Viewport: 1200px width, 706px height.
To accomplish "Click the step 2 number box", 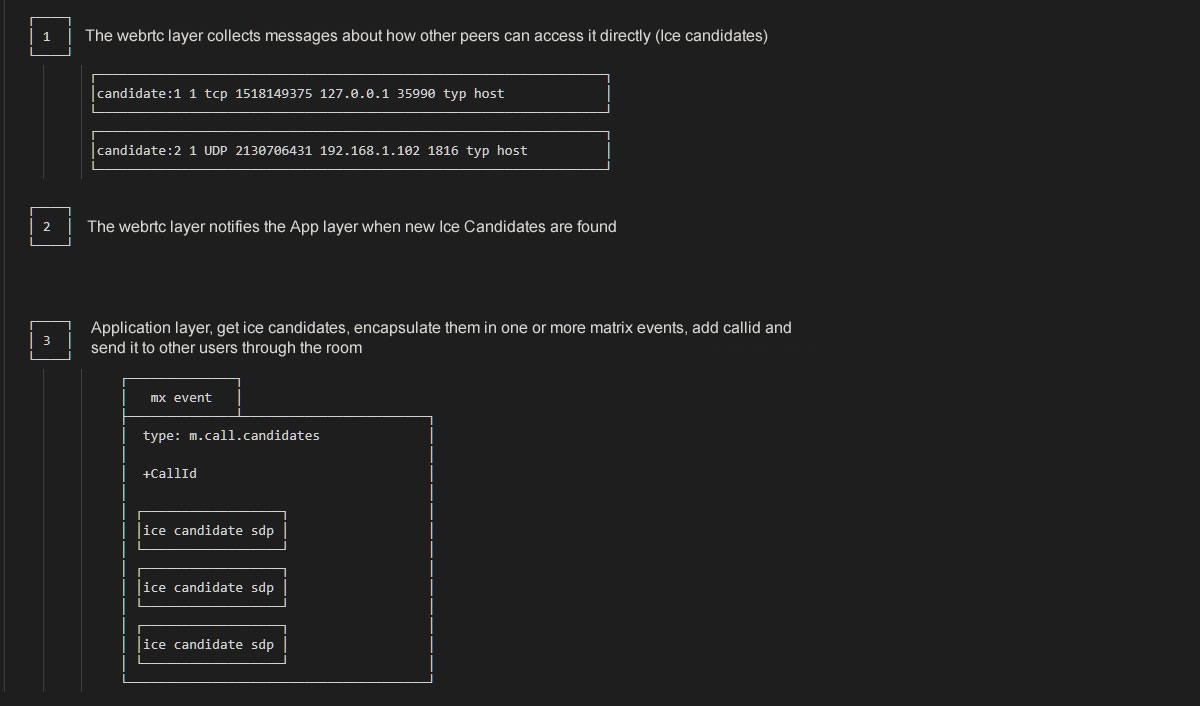I will coord(50,227).
